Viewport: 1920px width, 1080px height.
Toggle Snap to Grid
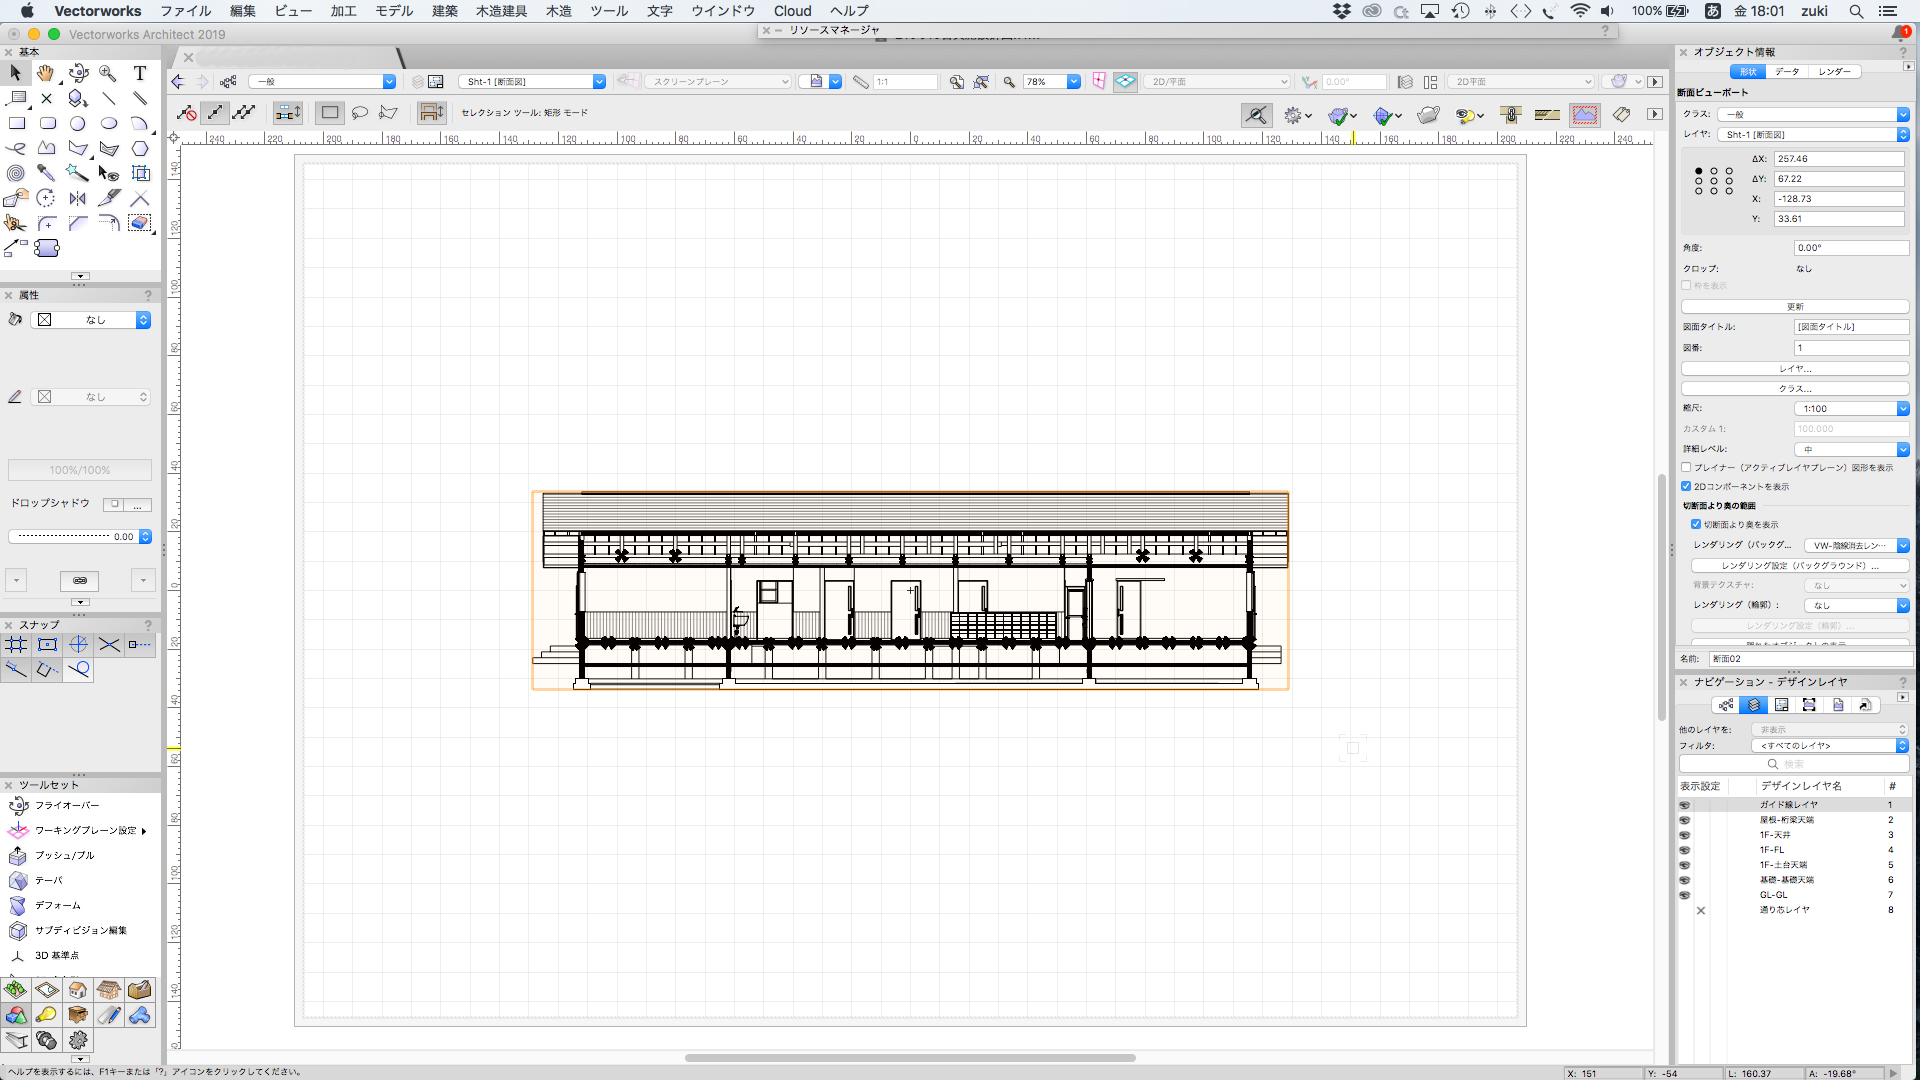coord(16,645)
